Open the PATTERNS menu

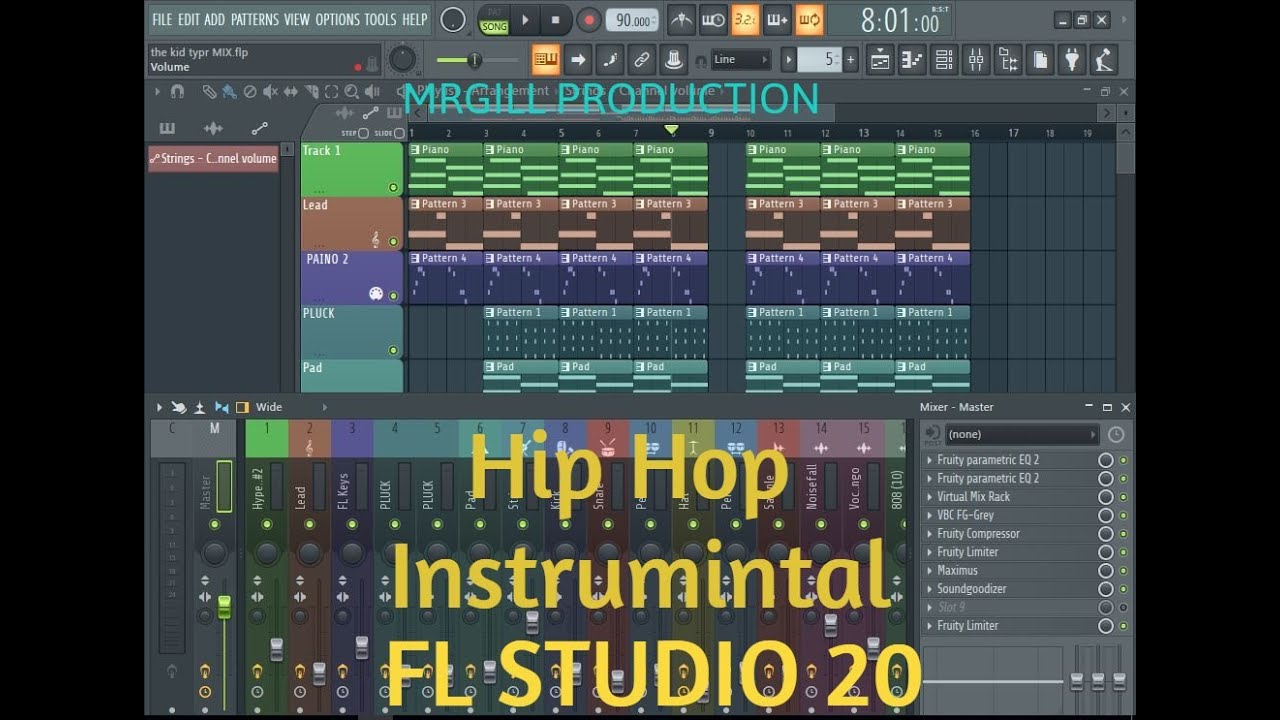click(x=255, y=19)
